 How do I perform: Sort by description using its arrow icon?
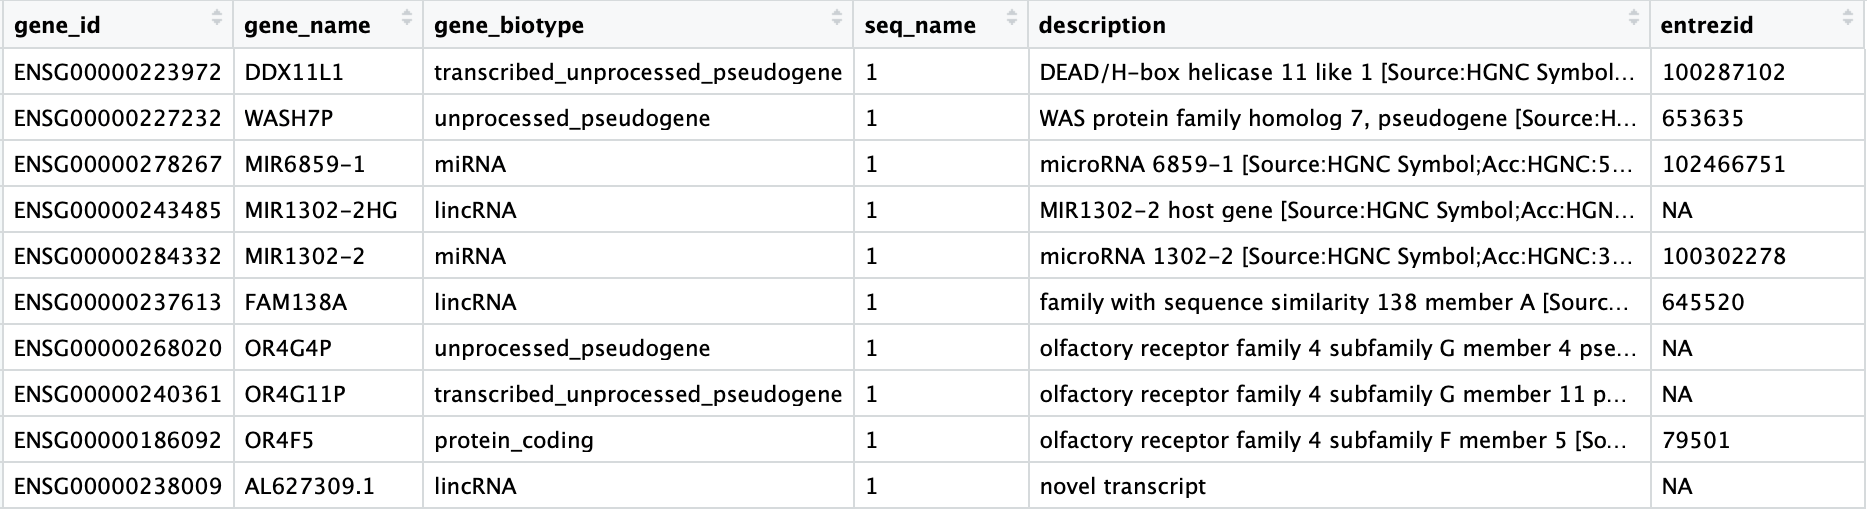[x=1633, y=18]
